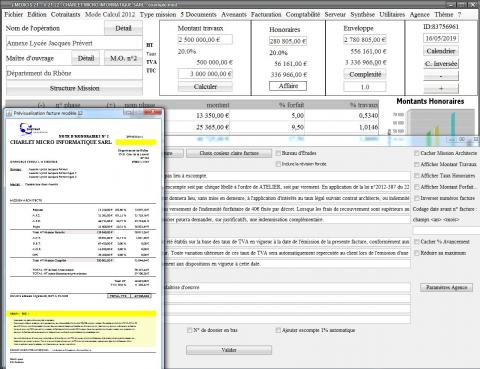Click the ID:83756961 label

441,27
